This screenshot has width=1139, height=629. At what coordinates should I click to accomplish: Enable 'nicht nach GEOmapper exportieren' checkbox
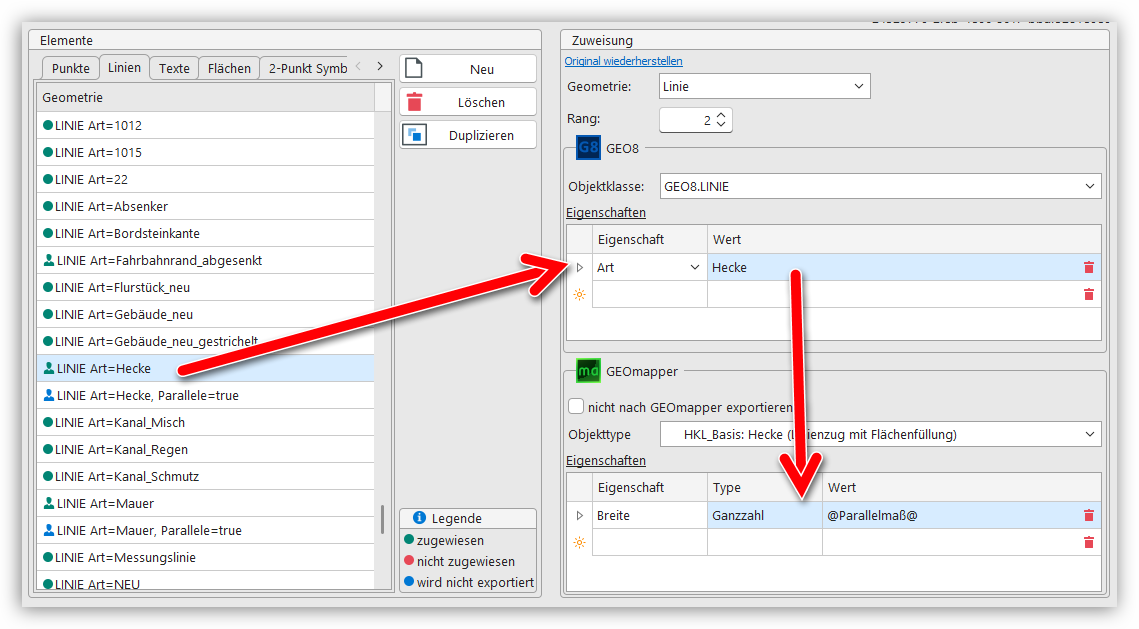click(x=576, y=407)
